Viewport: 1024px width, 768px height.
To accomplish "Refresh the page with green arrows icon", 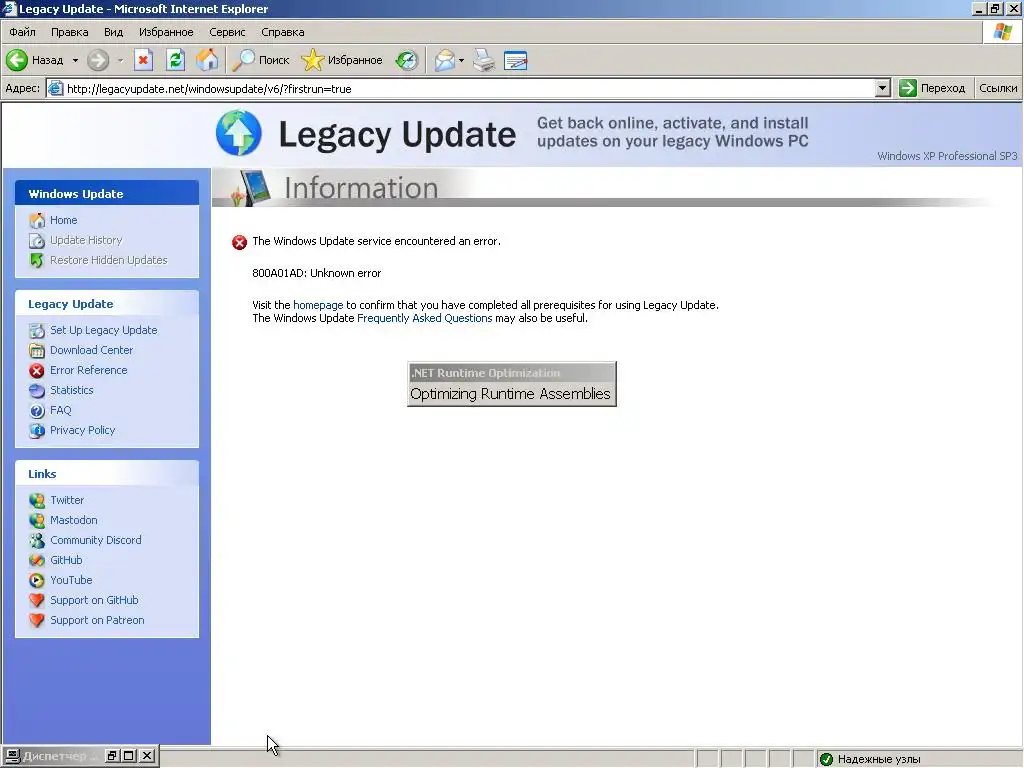I will point(175,60).
